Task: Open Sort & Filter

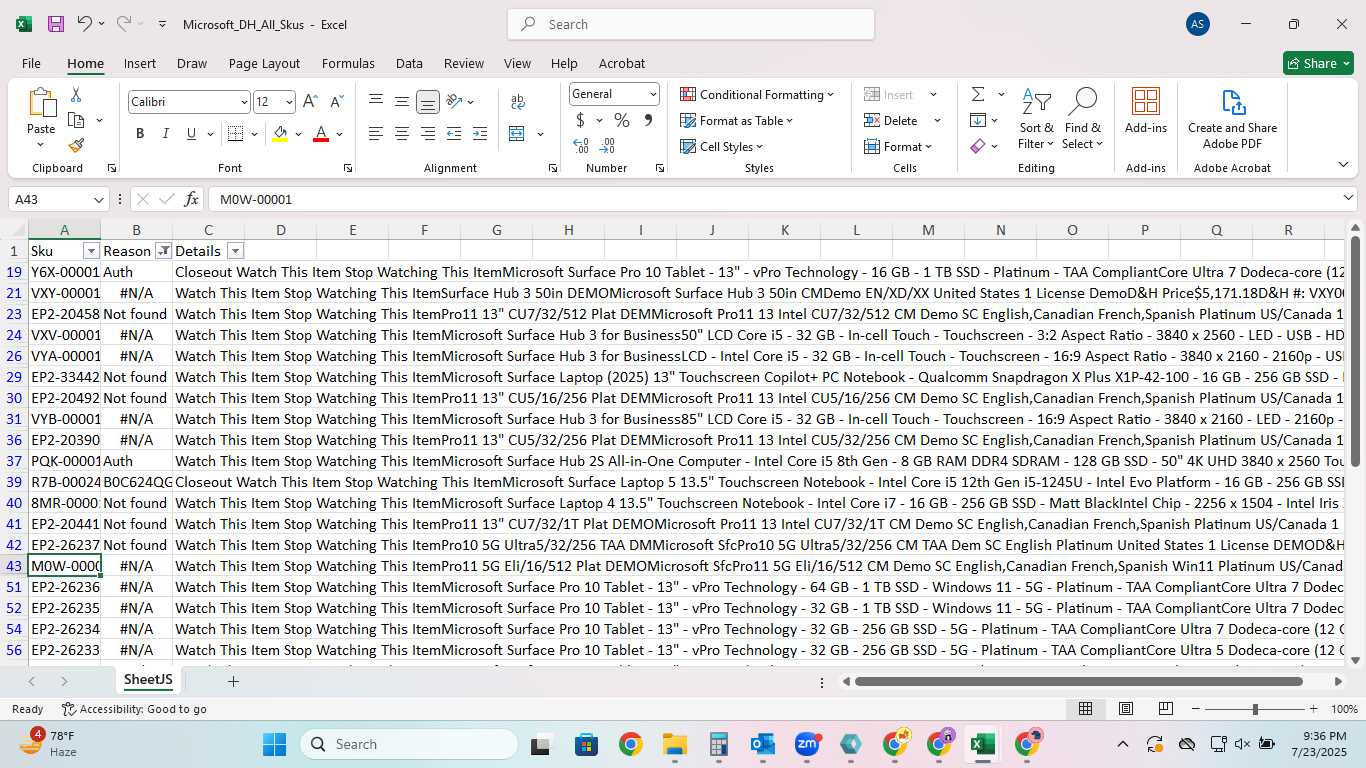Action: click(1036, 119)
